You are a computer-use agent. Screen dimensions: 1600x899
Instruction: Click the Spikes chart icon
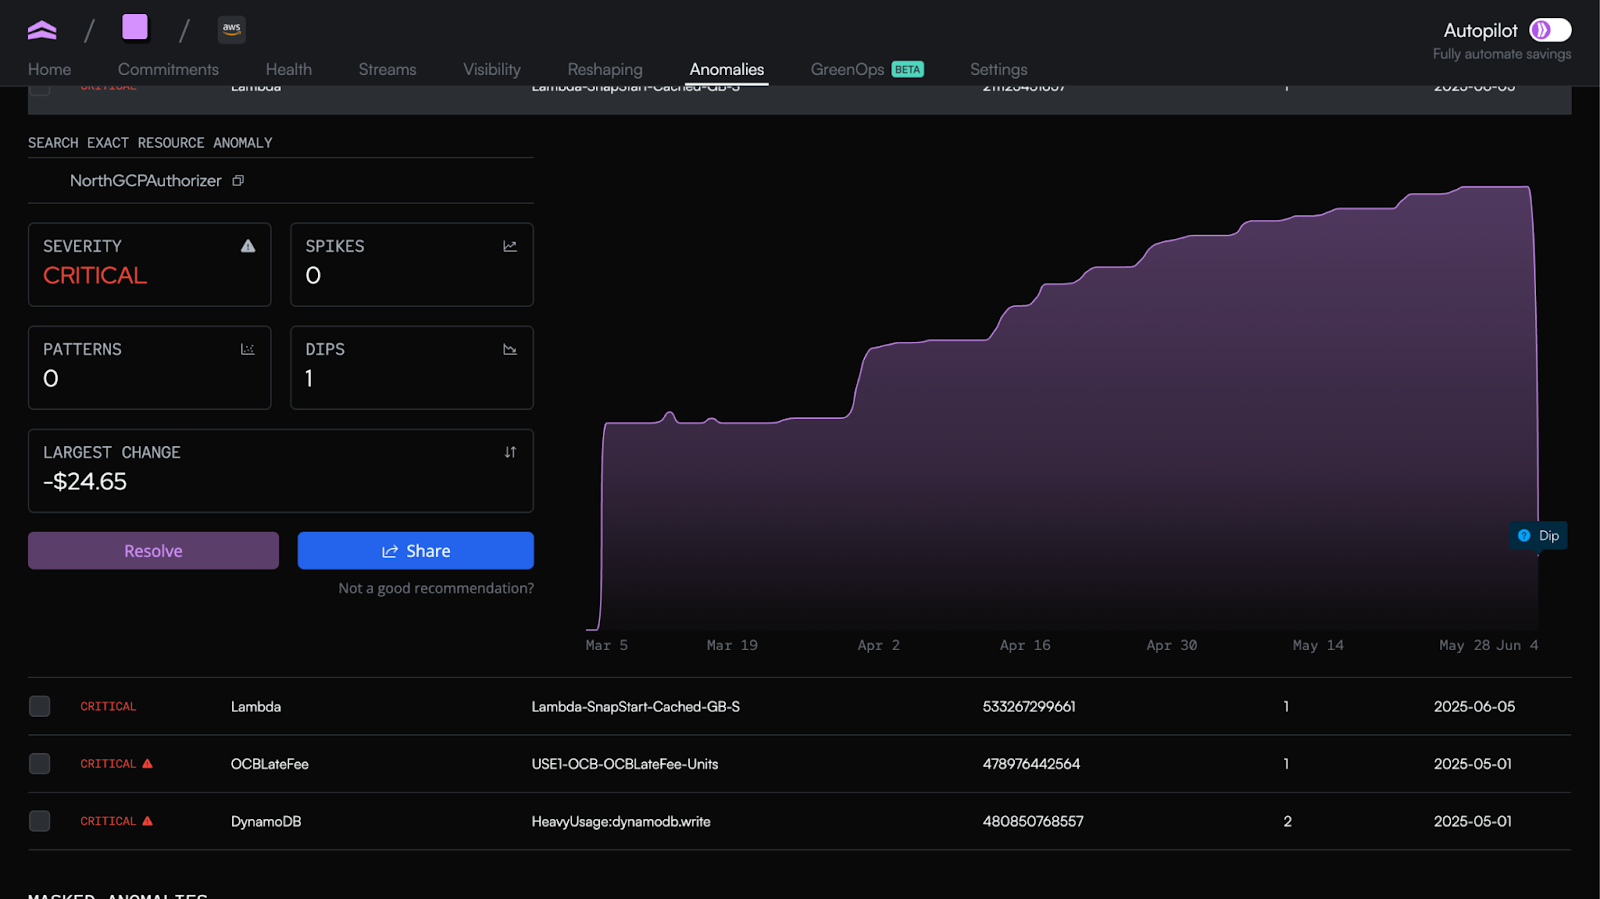[x=510, y=246]
